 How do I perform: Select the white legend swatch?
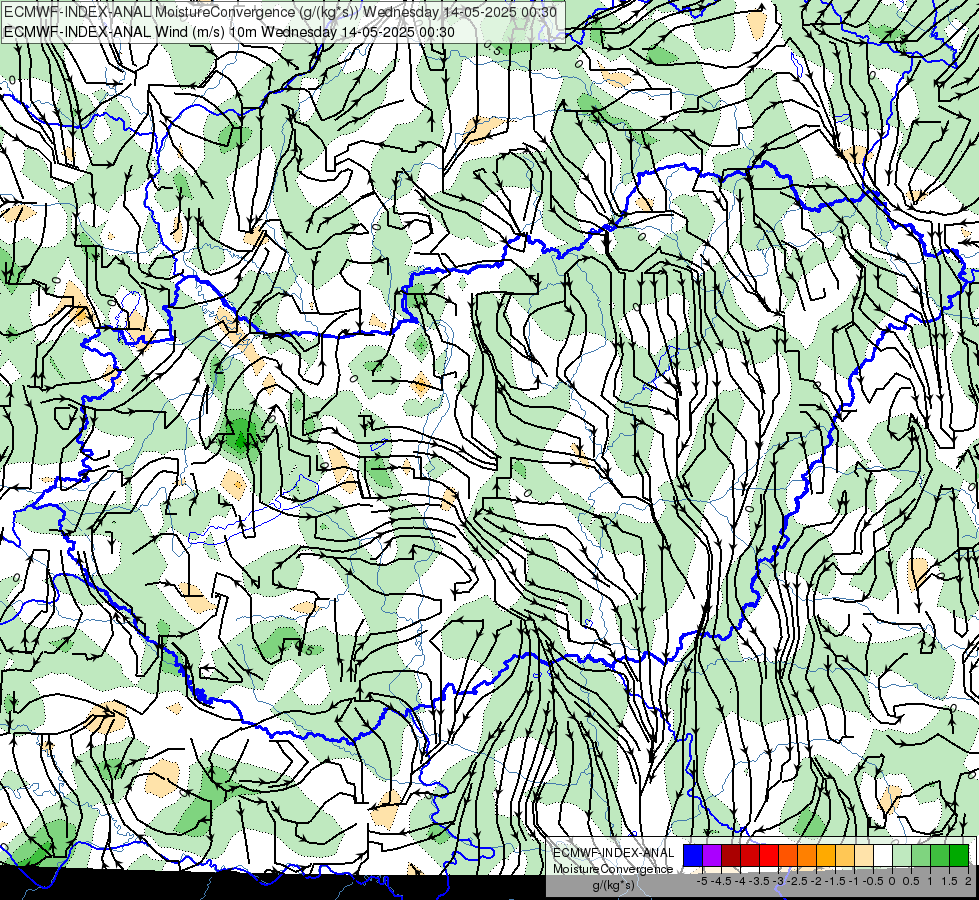[883, 855]
